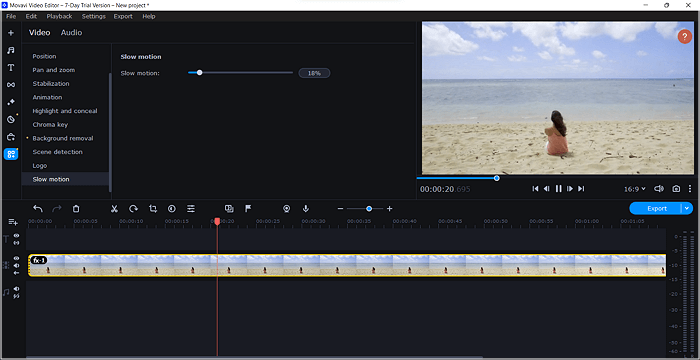Open the Stickers/Elements clock-like sidebar icon

coord(11,119)
